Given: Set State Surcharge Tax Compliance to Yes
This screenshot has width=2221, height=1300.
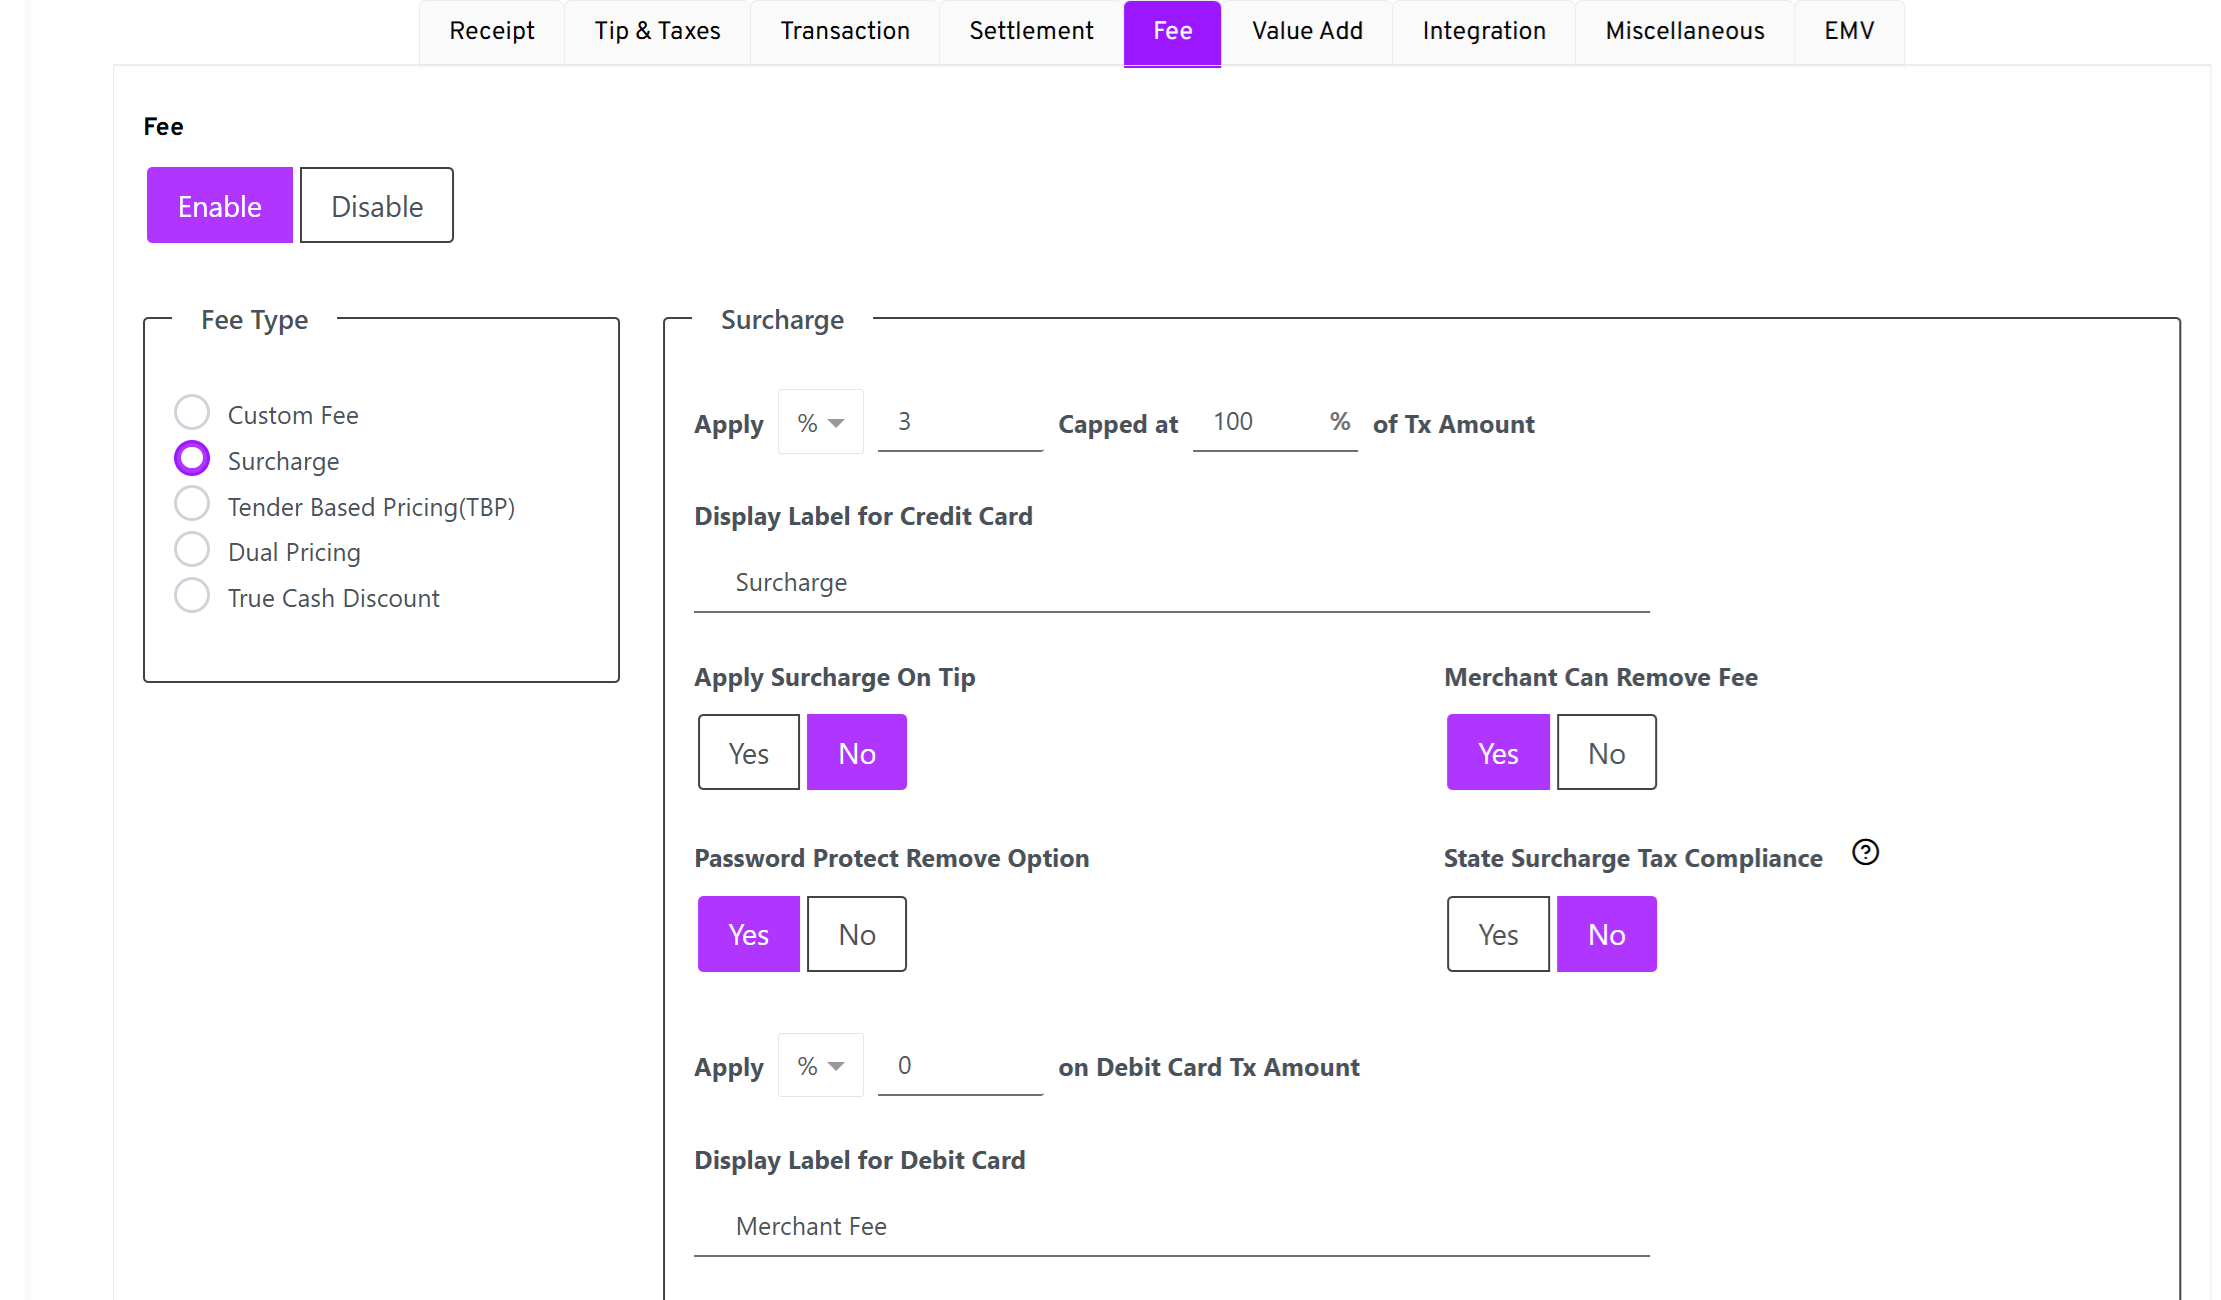Looking at the screenshot, I should click(1498, 935).
